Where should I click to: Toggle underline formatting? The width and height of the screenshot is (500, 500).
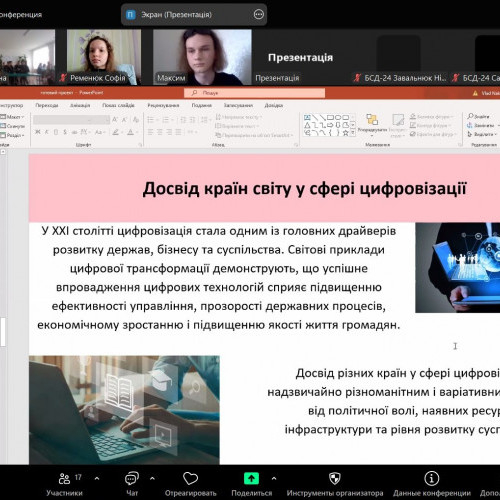coord(56,132)
